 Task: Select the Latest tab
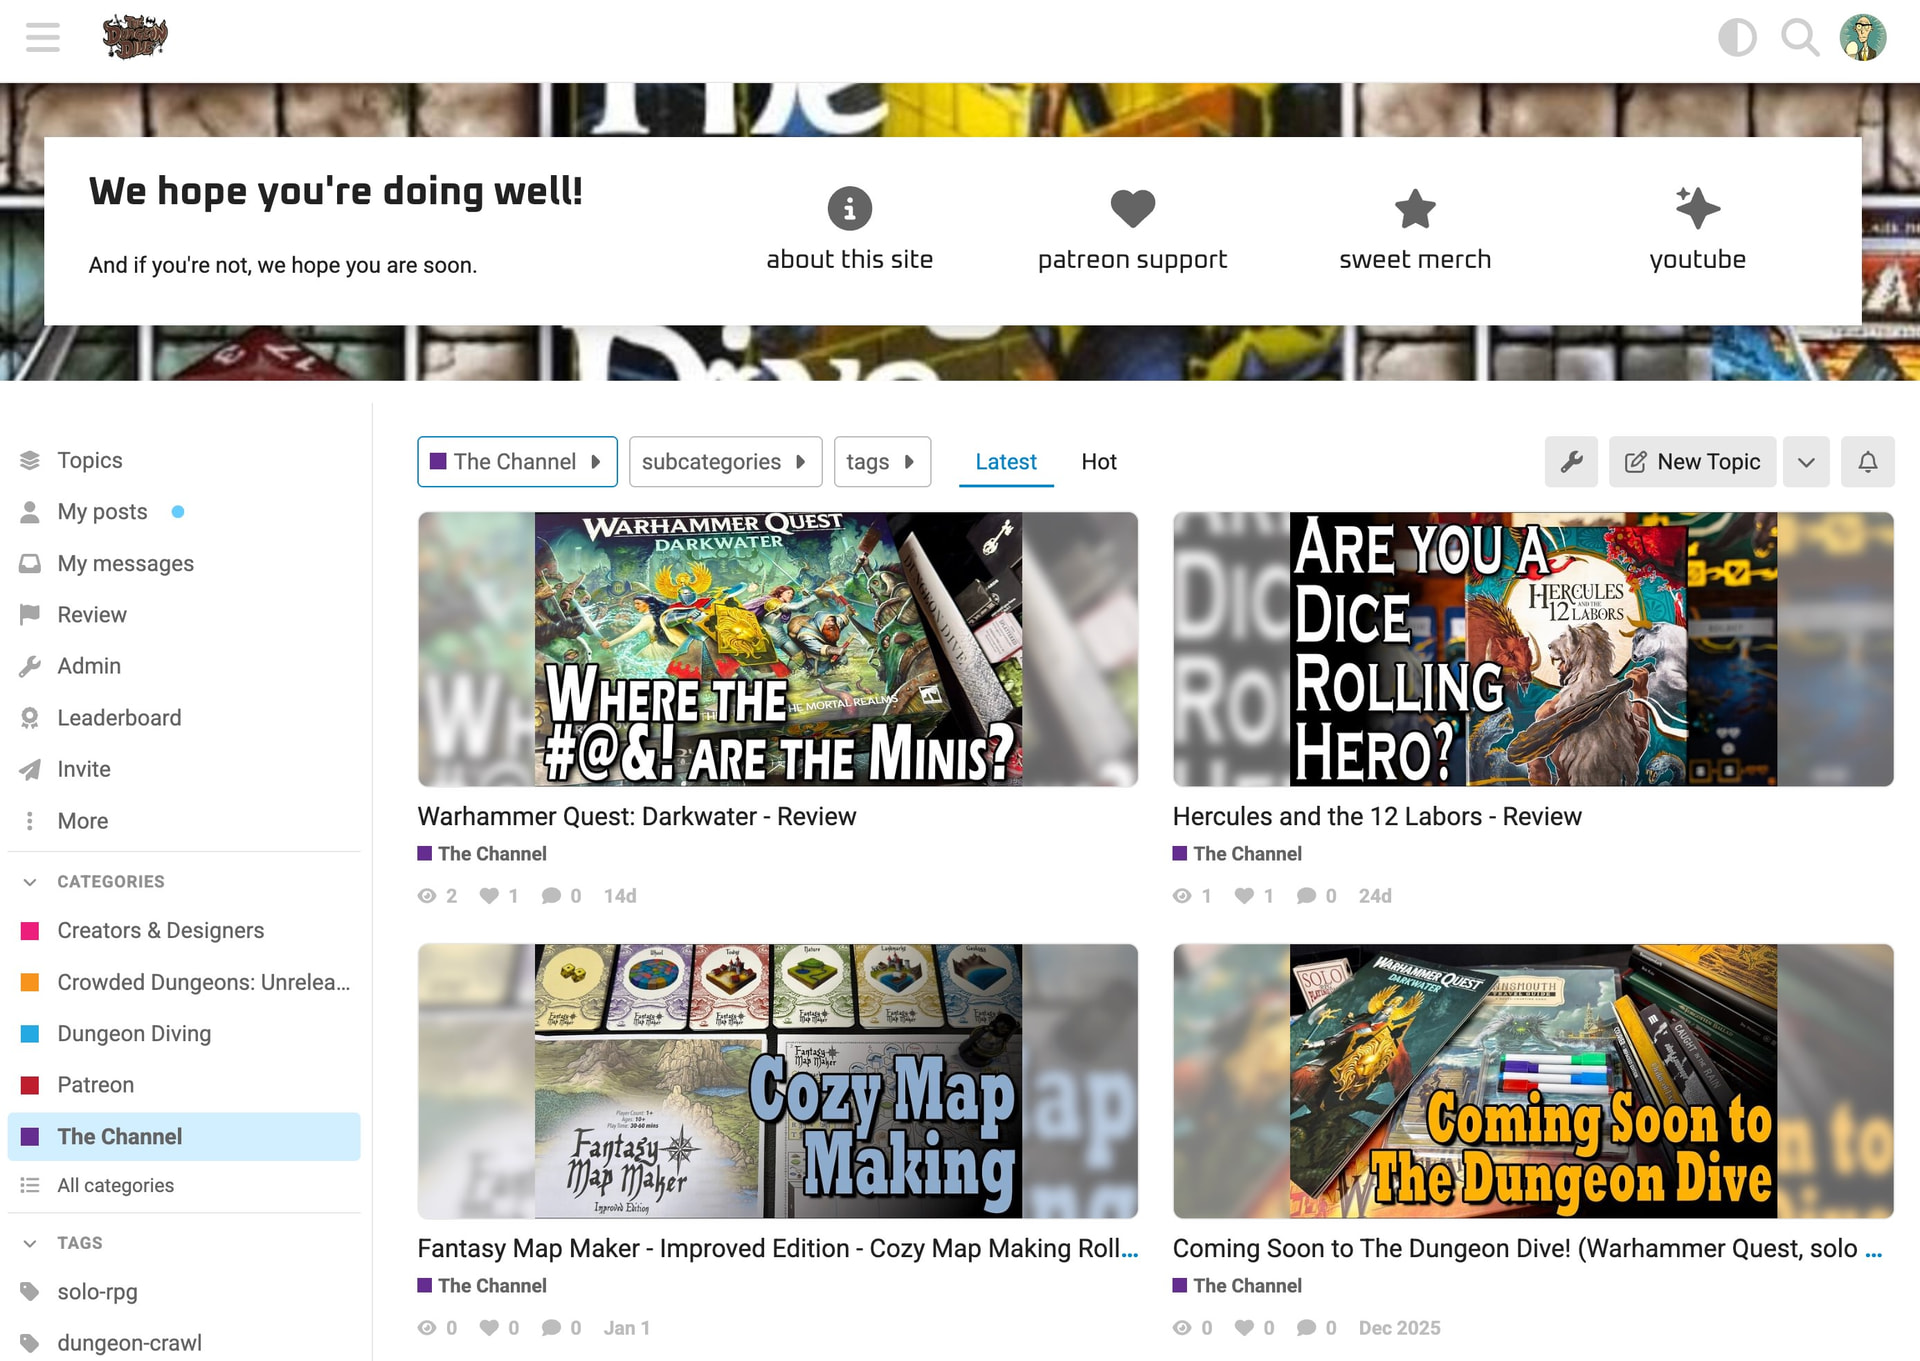tap(1005, 462)
